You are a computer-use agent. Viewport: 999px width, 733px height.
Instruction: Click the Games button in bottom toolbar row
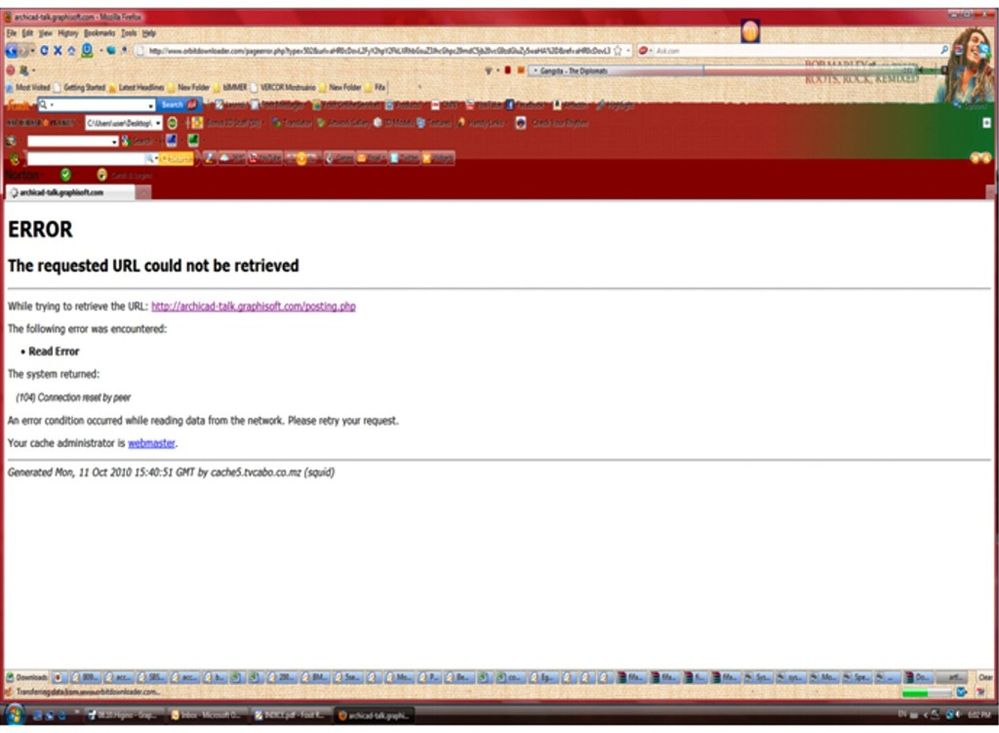[x=340, y=158]
